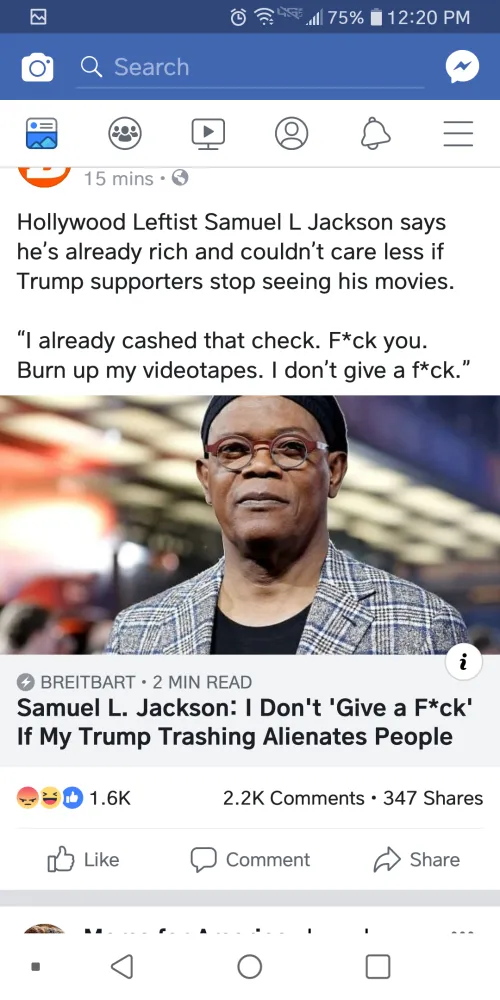
Task: Tap Android back navigation button
Action: (122, 966)
